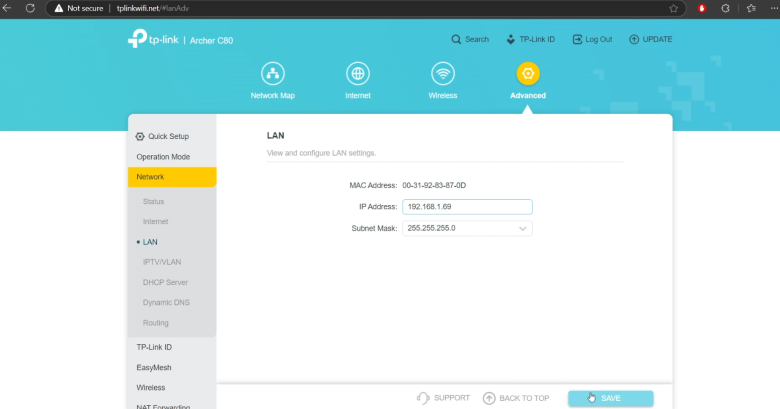Select IPTV/VLAN submenu item
The width and height of the screenshot is (780, 409).
click(x=162, y=262)
